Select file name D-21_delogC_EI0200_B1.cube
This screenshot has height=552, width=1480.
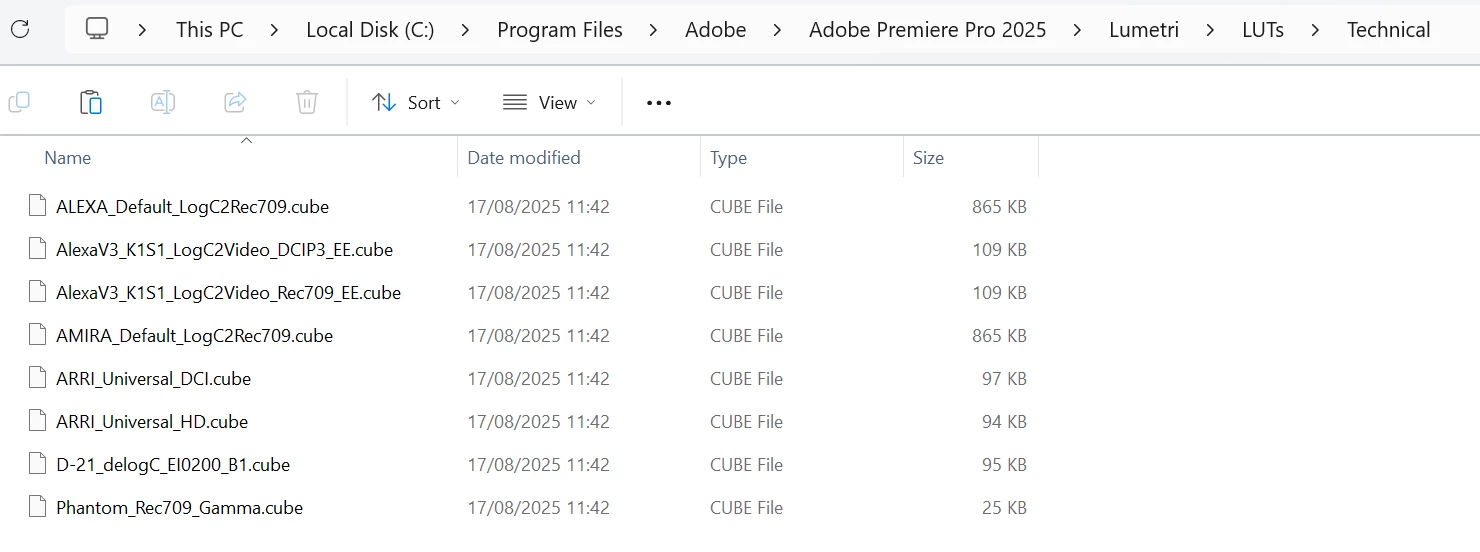[x=173, y=465]
